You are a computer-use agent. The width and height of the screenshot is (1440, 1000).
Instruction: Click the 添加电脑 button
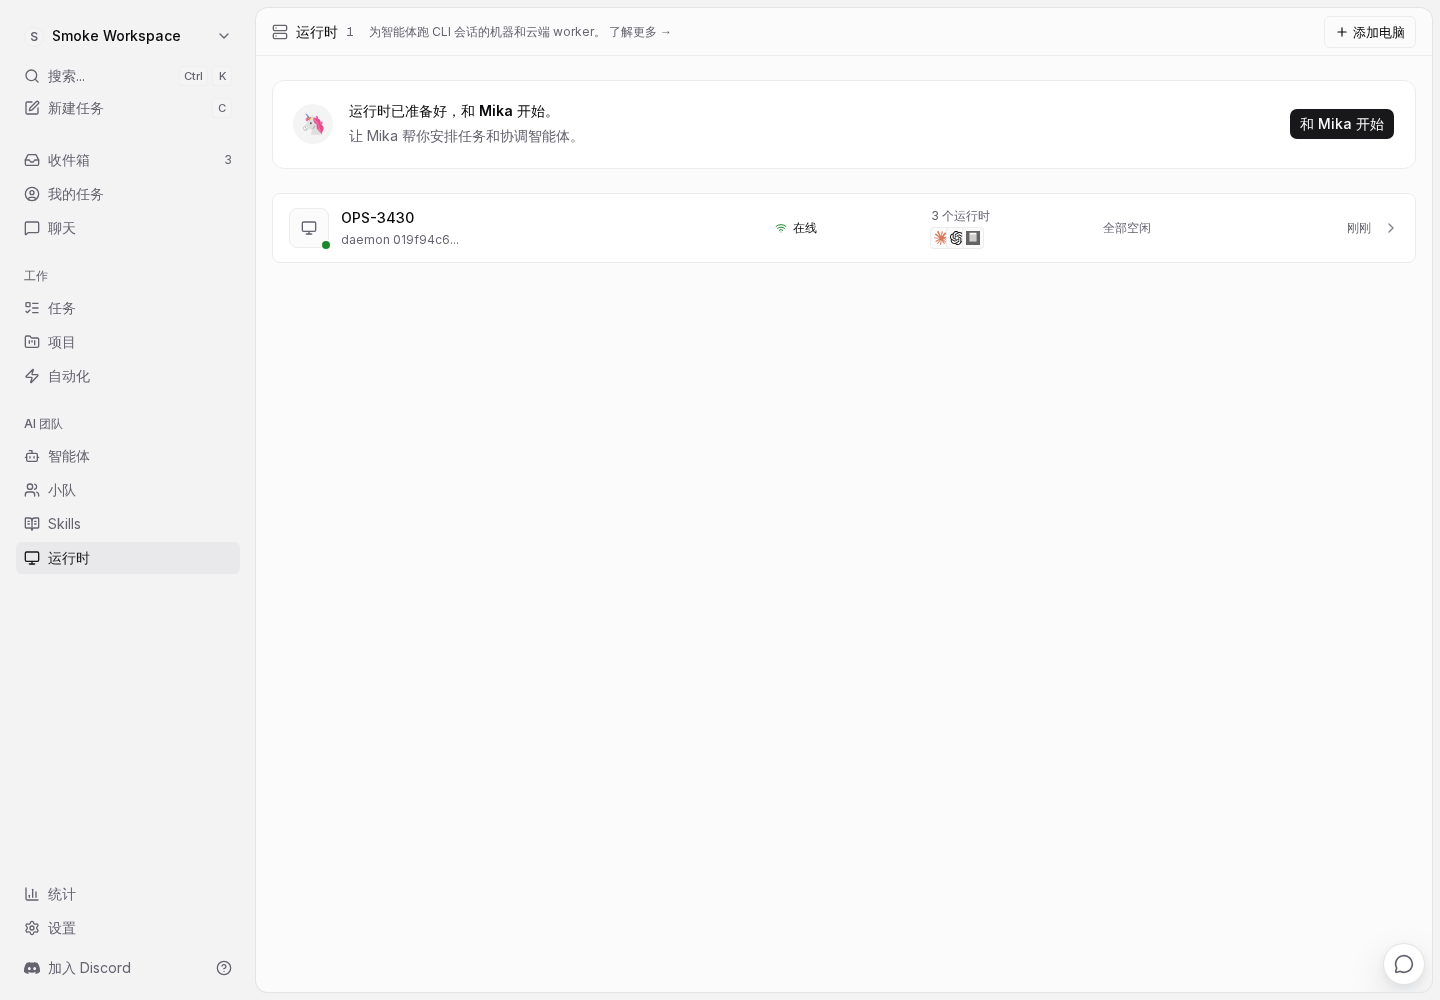(x=1370, y=32)
